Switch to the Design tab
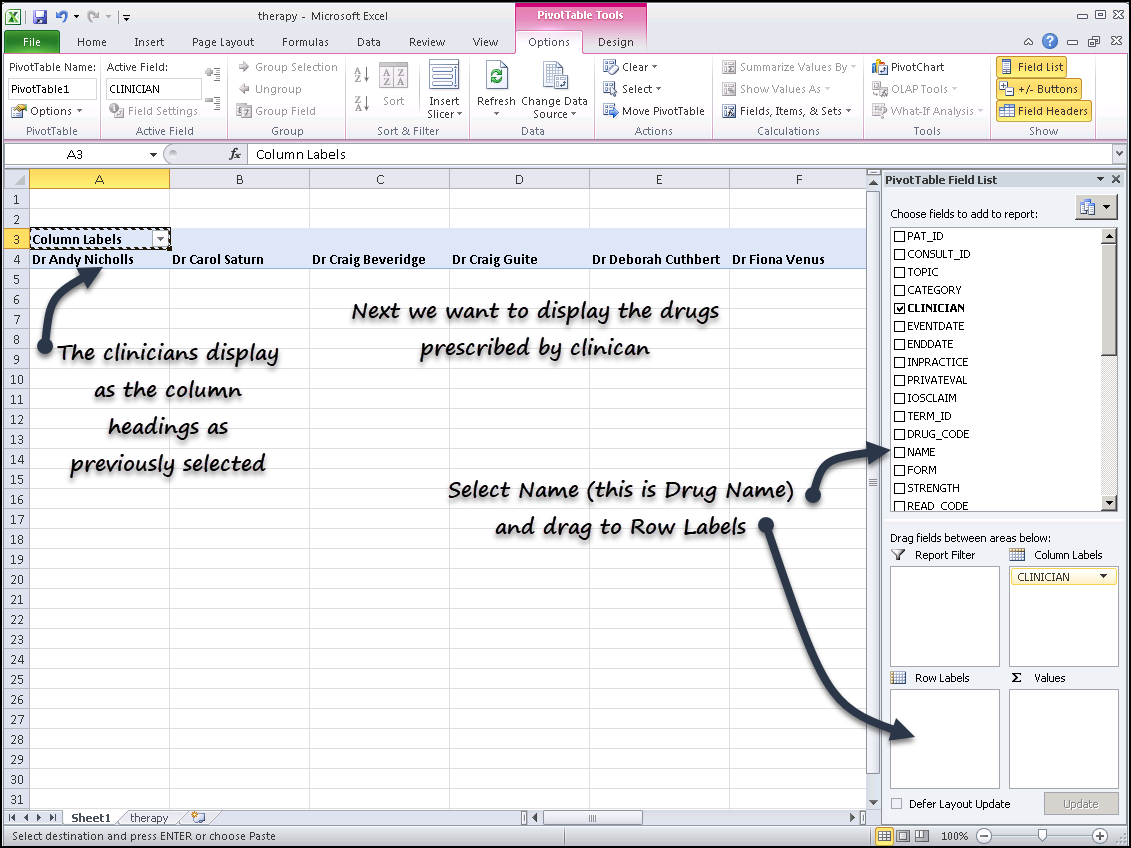The height and width of the screenshot is (848, 1131). (x=615, y=42)
